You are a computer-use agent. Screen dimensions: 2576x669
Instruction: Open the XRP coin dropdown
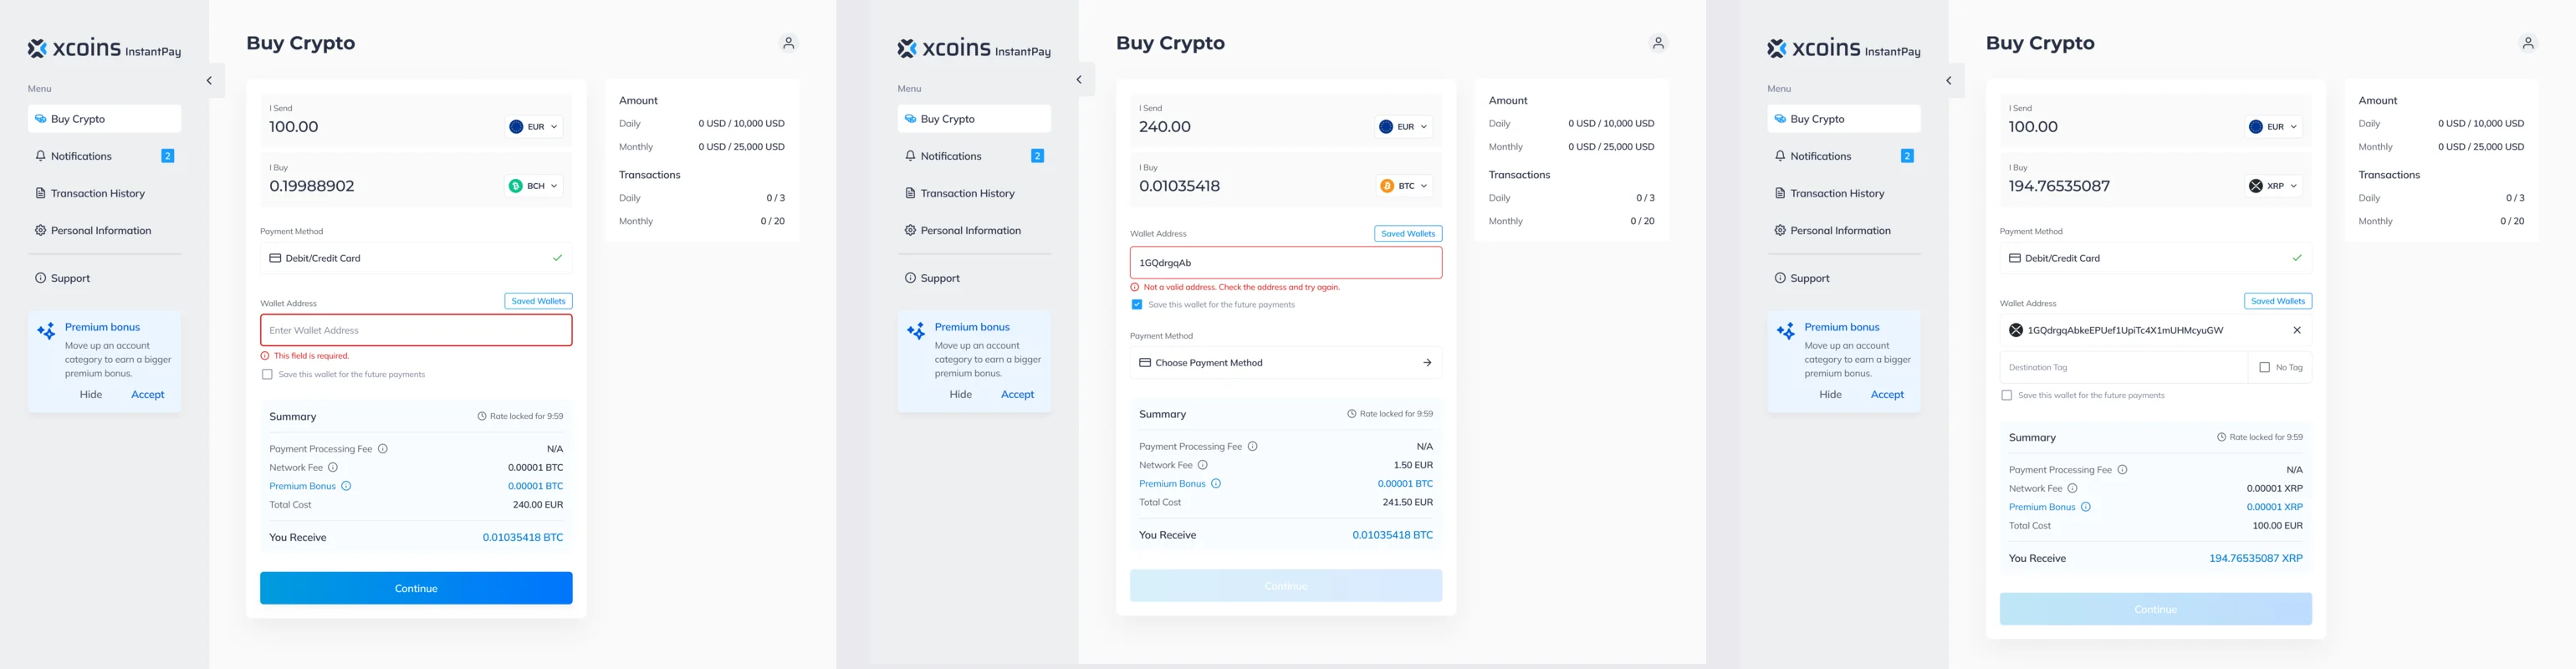pos(2275,186)
